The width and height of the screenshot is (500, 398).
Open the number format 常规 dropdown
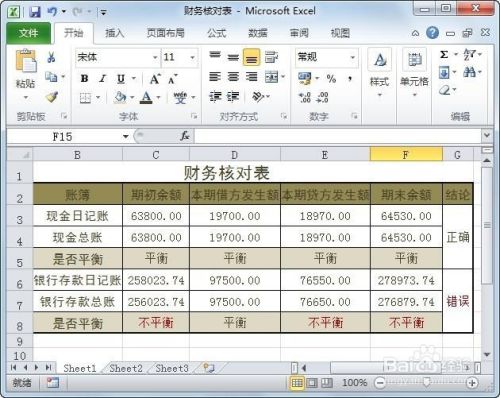pos(352,57)
